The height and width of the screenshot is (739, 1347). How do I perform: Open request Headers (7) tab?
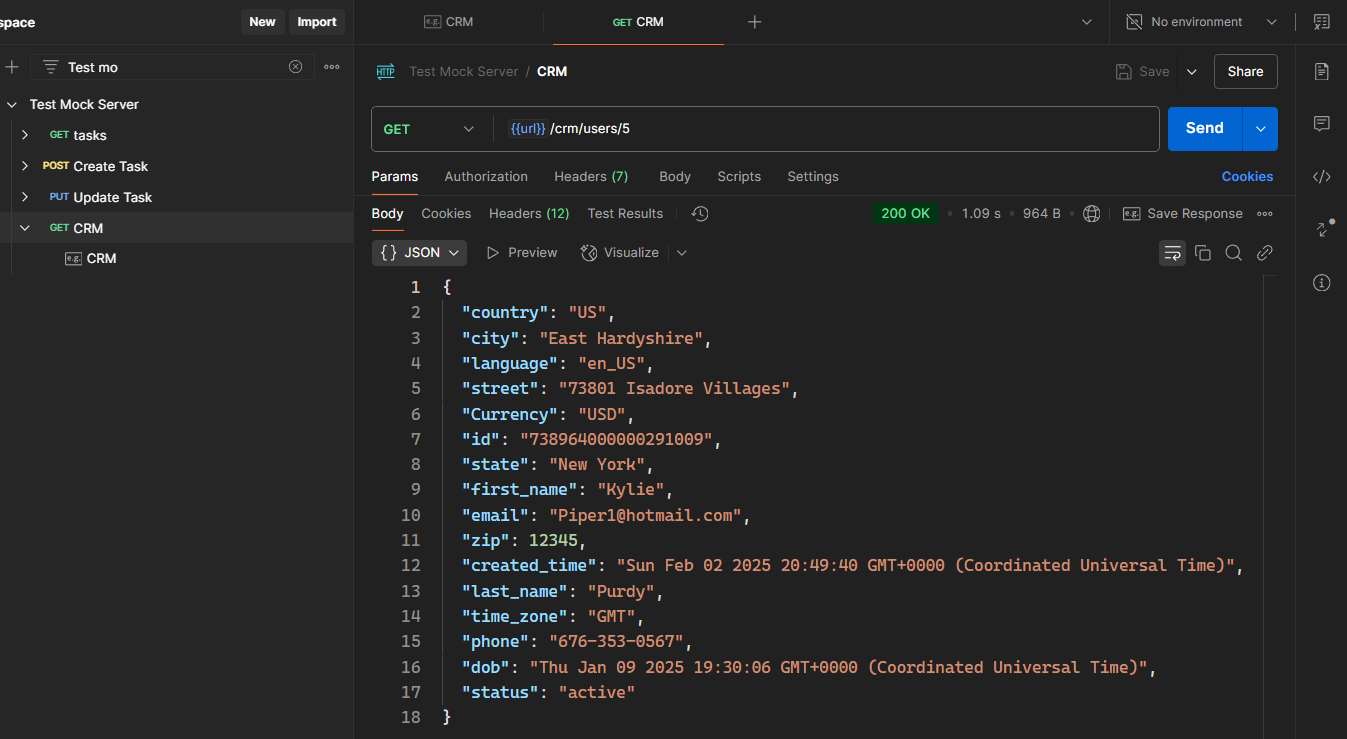pyautogui.click(x=591, y=177)
